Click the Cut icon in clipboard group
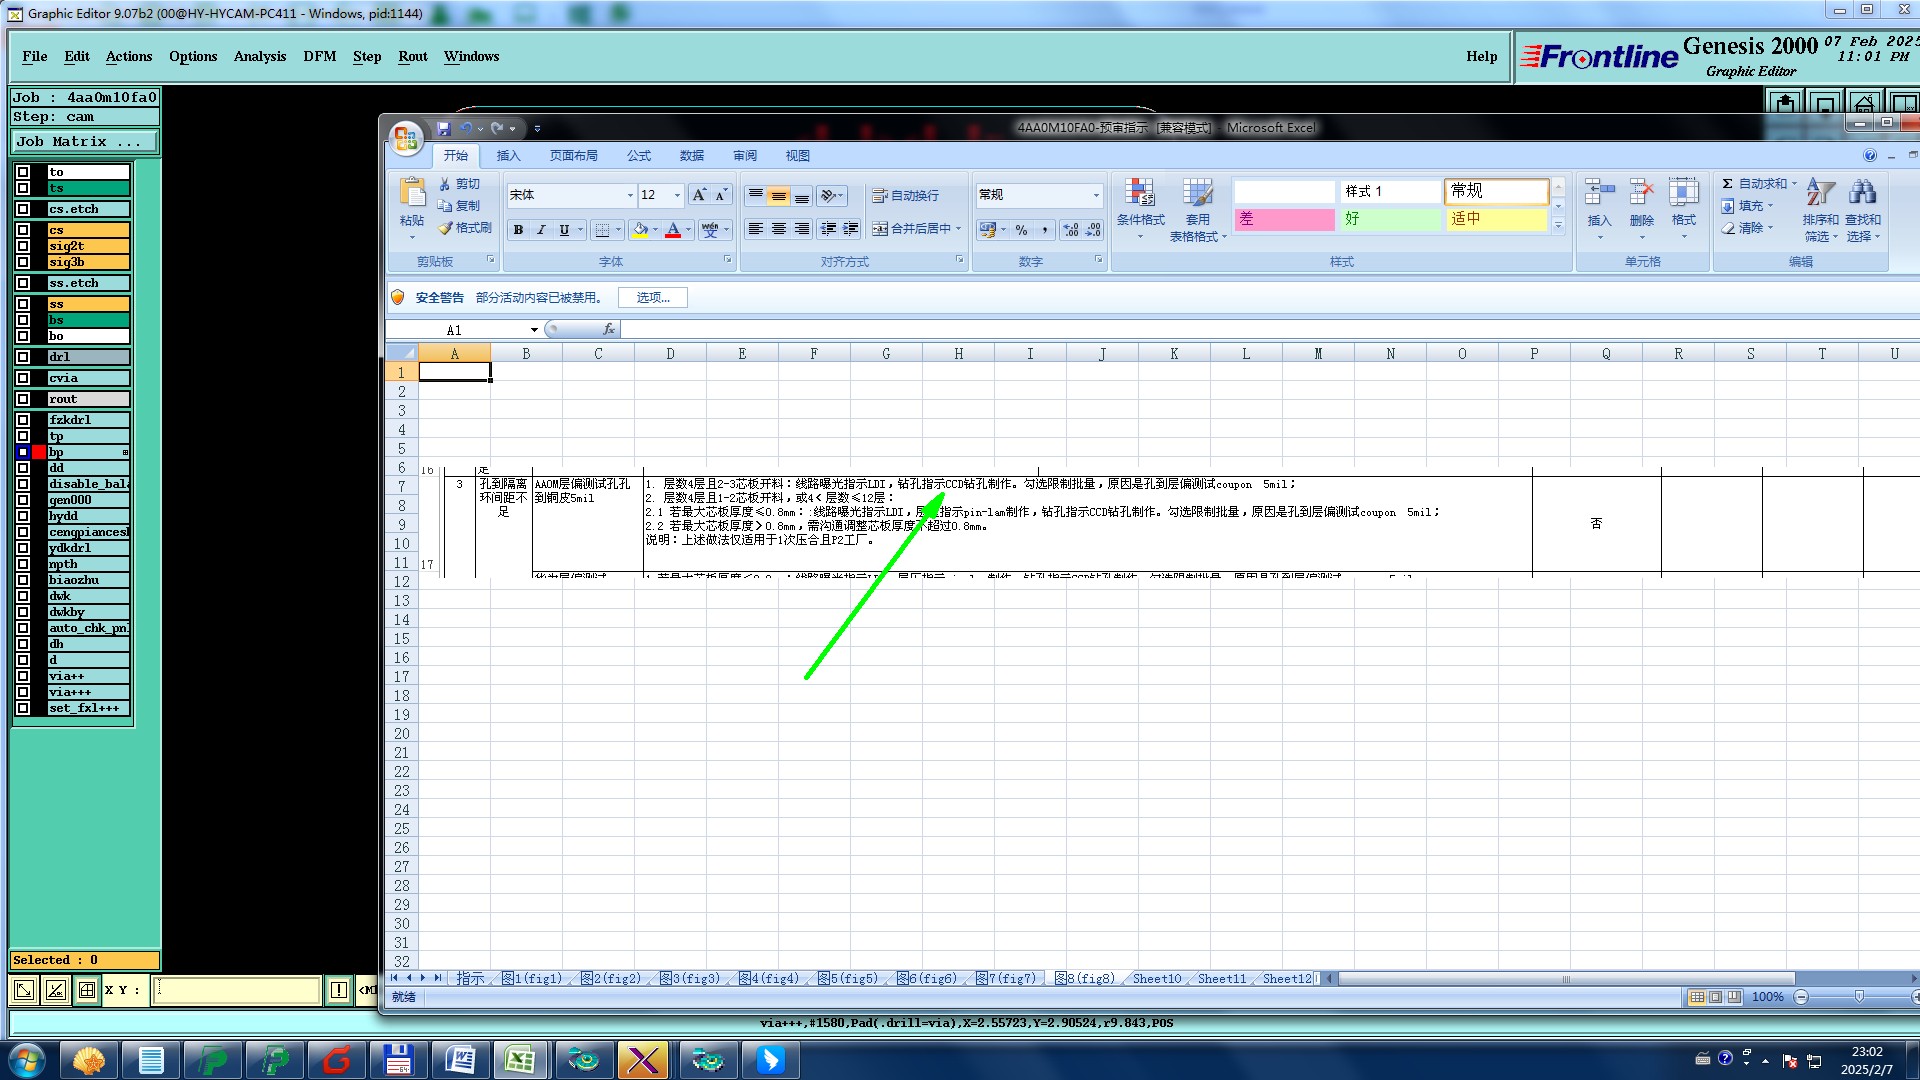This screenshot has height=1080, width=1920. [445, 184]
